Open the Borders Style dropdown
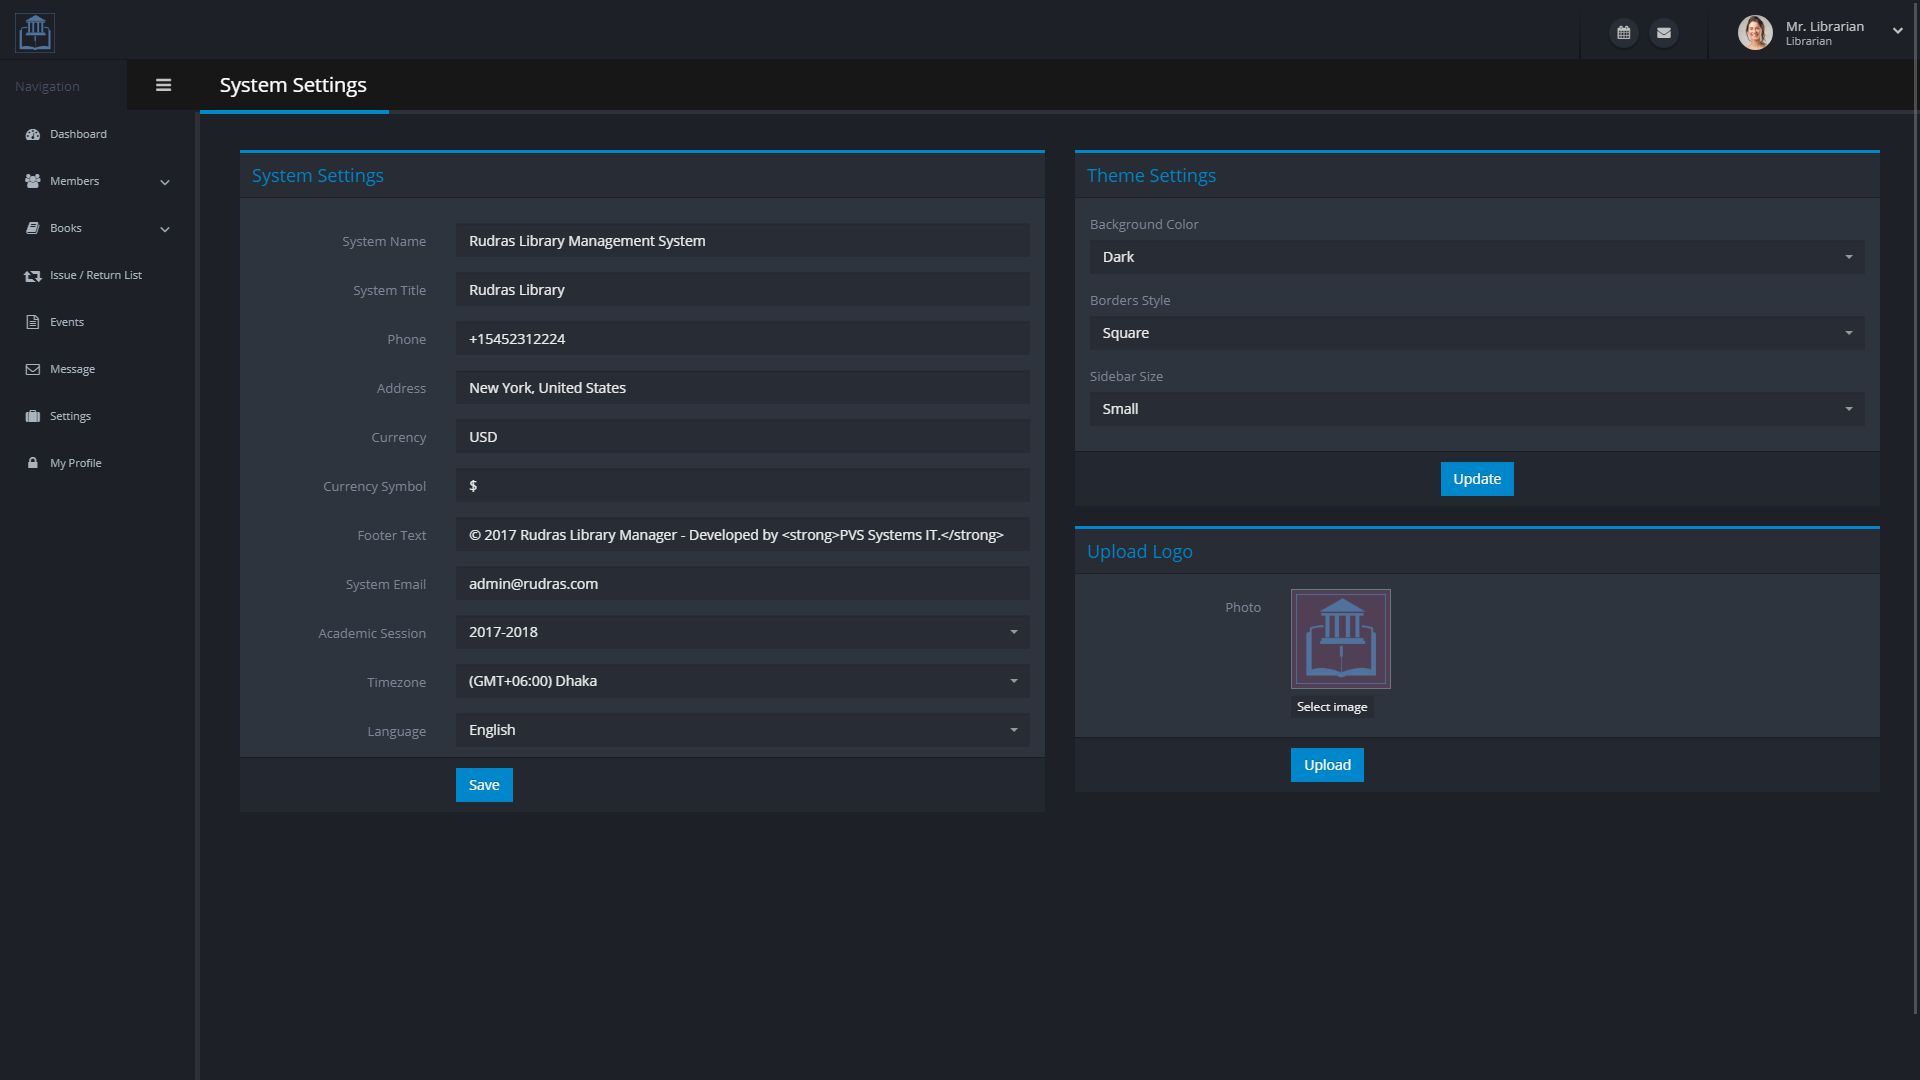The width and height of the screenshot is (1920, 1080). [x=1476, y=333]
